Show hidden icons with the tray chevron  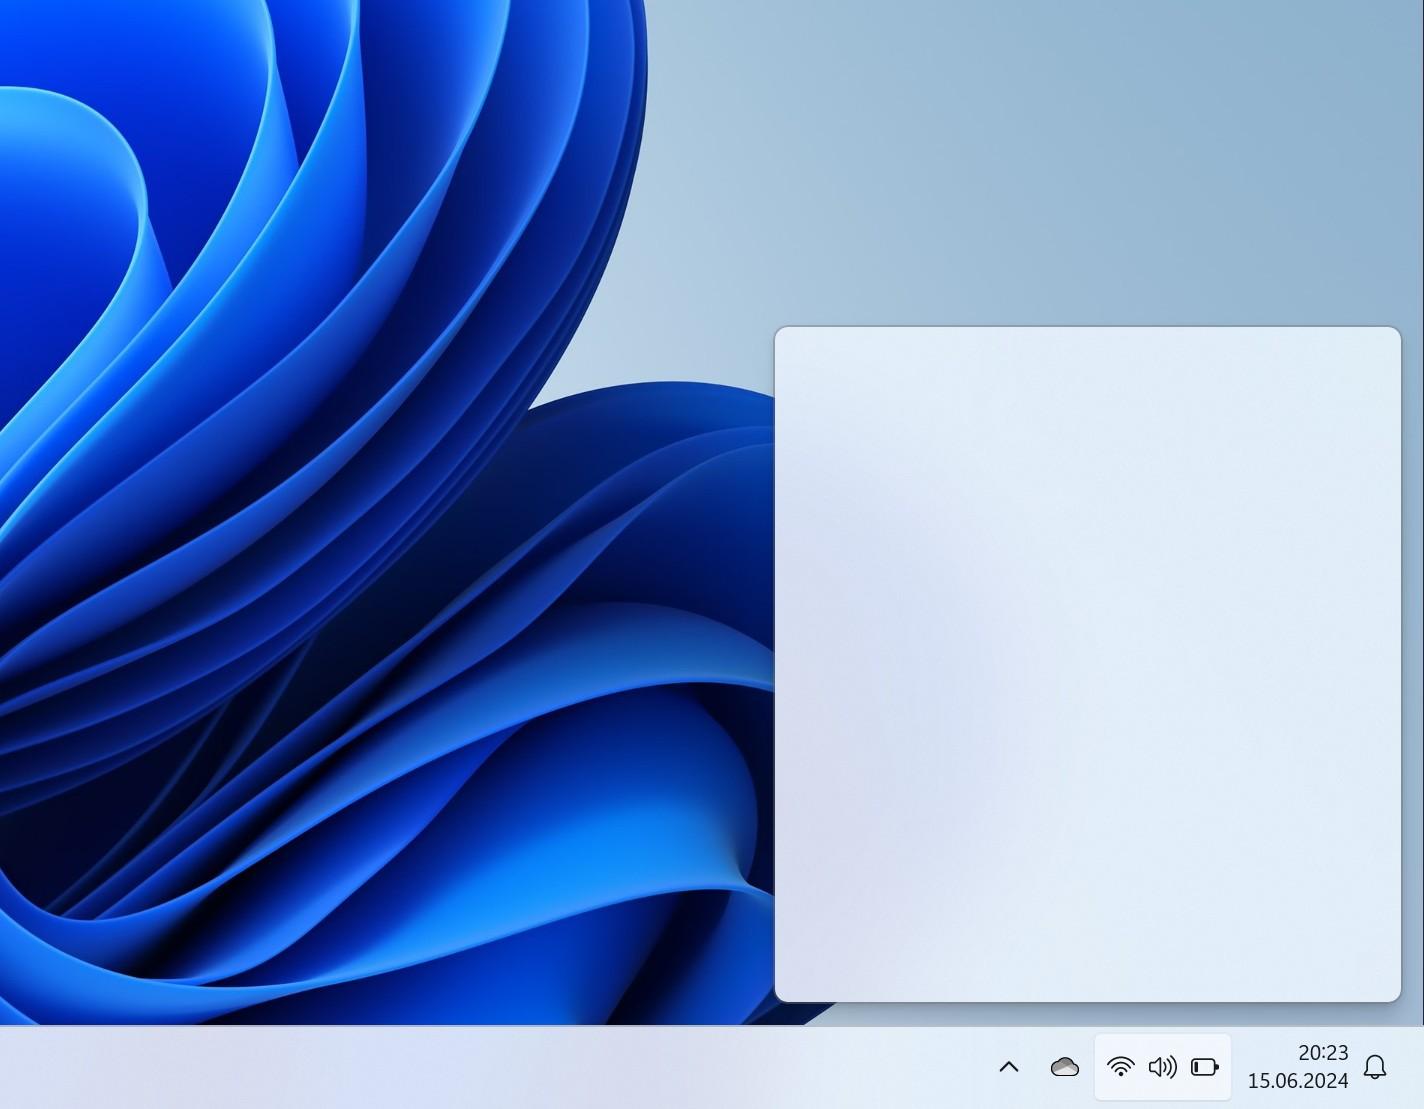(x=1009, y=1067)
